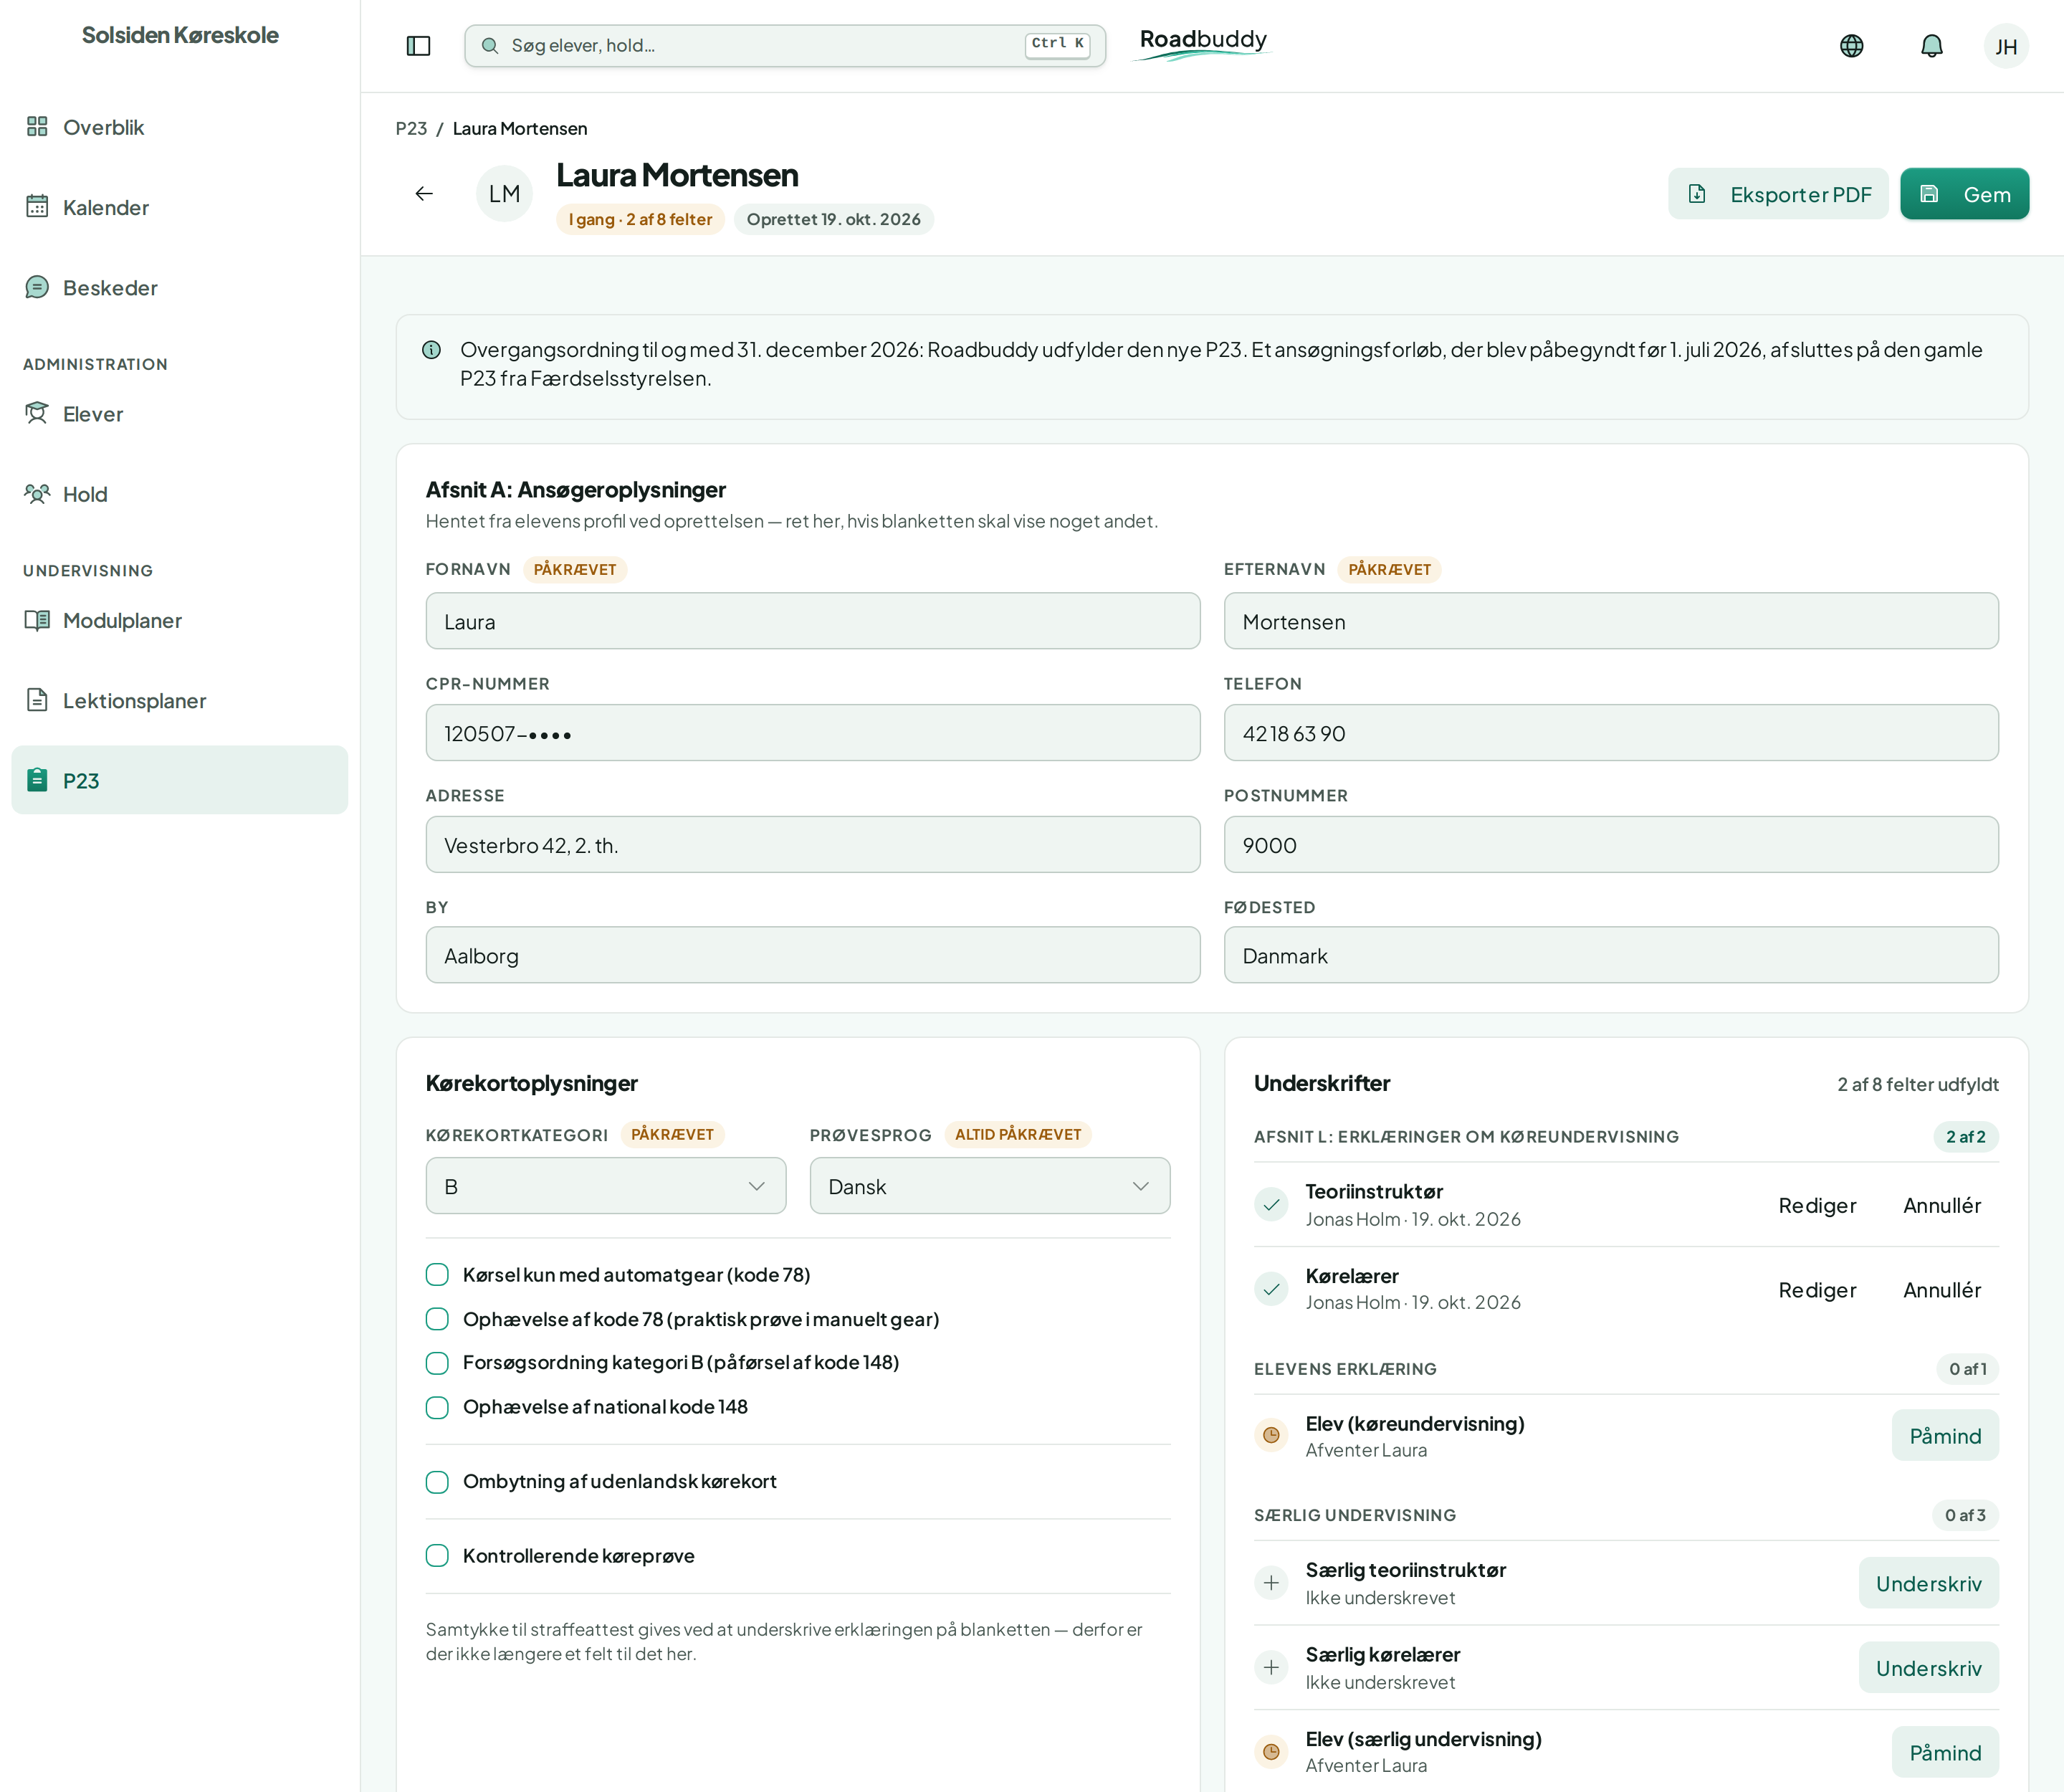This screenshot has width=2064, height=1792.
Task: Click Annullér for Kørelærer
Action: (x=1941, y=1289)
